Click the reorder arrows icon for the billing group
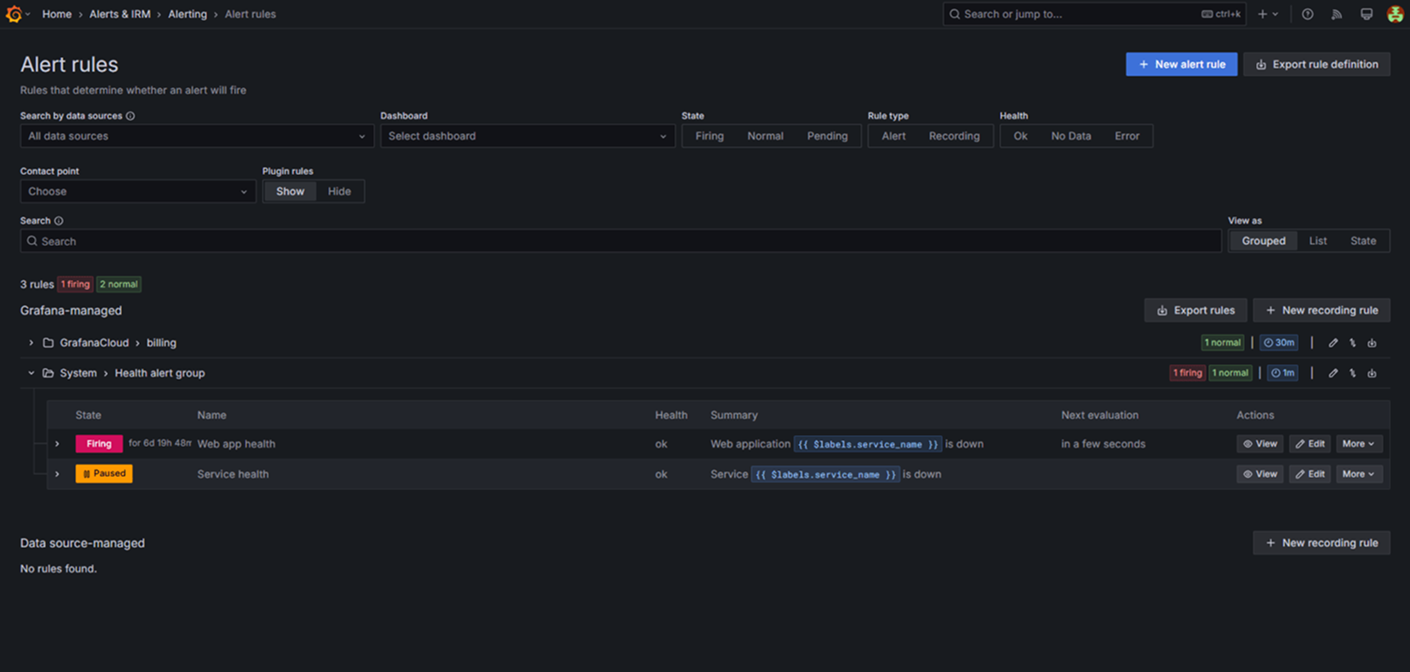The height and width of the screenshot is (672, 1410). point(1353,343)
